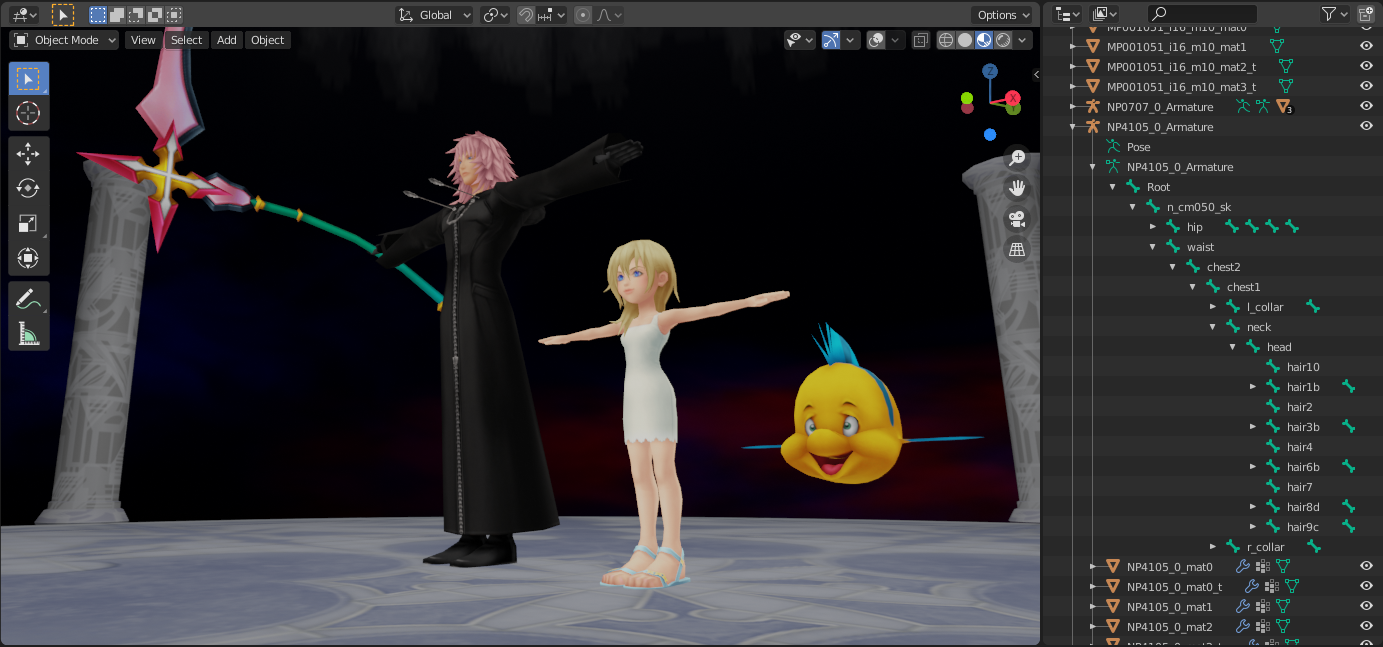Viewport: 1383px width, 647px height.
Task: Hide NP0707_0_Armature with eye icon
Action: point(1366,106)
